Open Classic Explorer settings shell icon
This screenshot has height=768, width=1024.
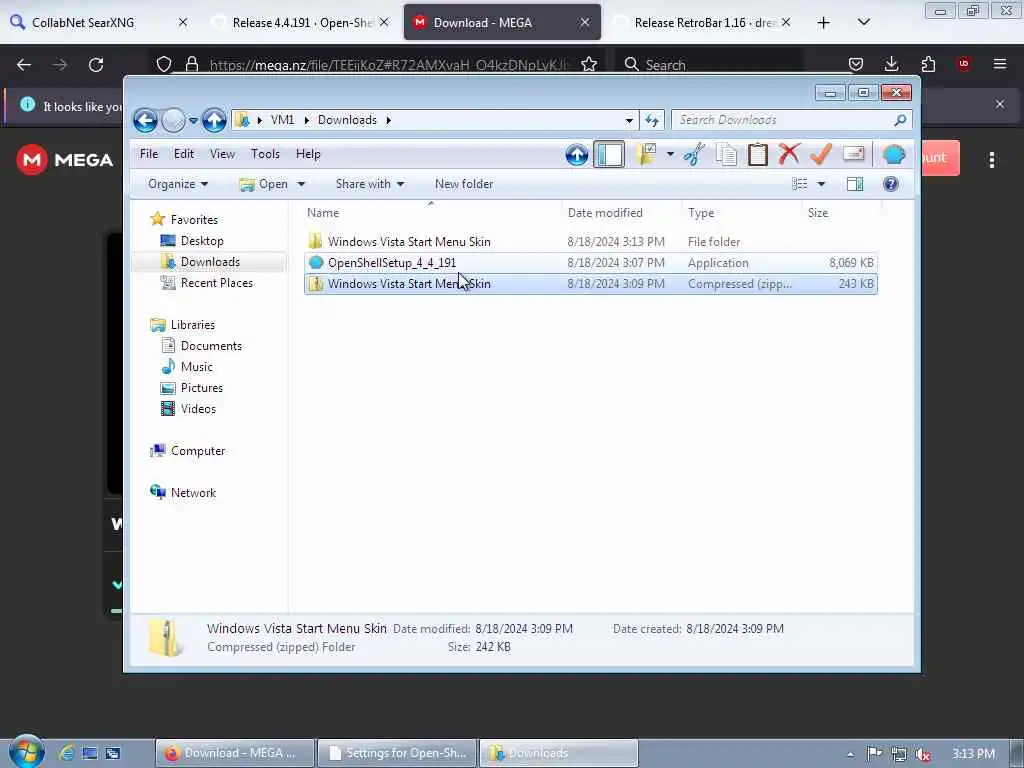click(x=893, y=155)
